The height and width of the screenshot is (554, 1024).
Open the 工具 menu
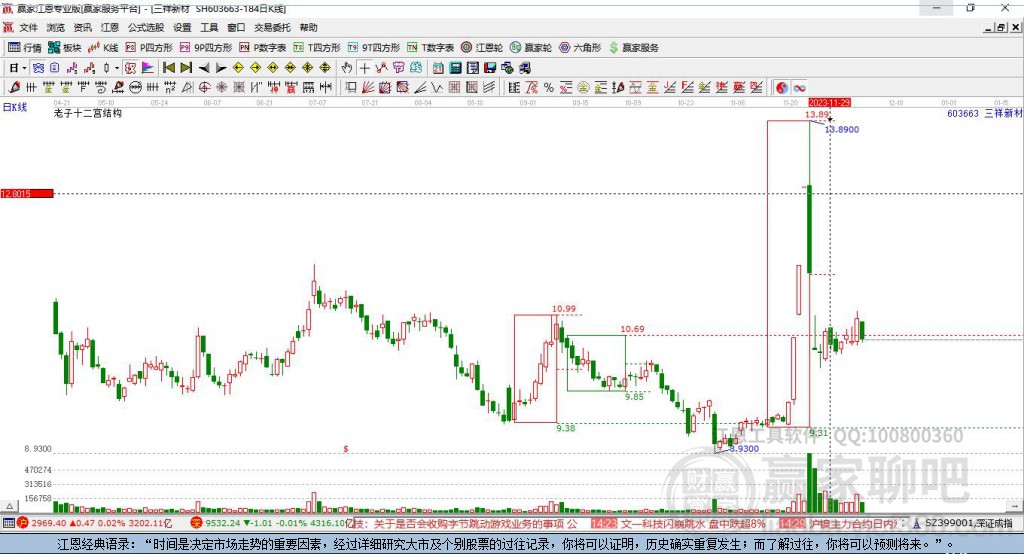coord(209,27)
